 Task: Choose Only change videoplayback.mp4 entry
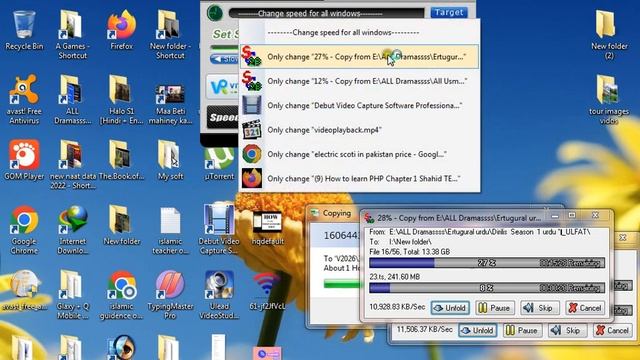click(360, 130)
